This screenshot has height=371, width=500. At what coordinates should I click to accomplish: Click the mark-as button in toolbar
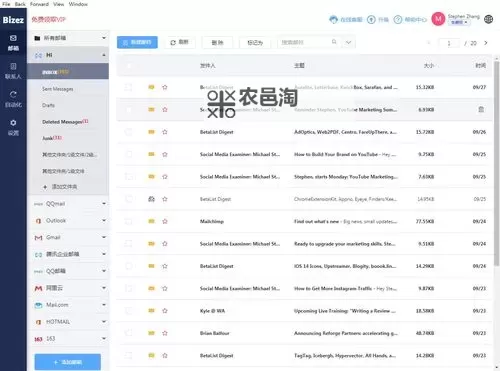(x=255, y=42)
